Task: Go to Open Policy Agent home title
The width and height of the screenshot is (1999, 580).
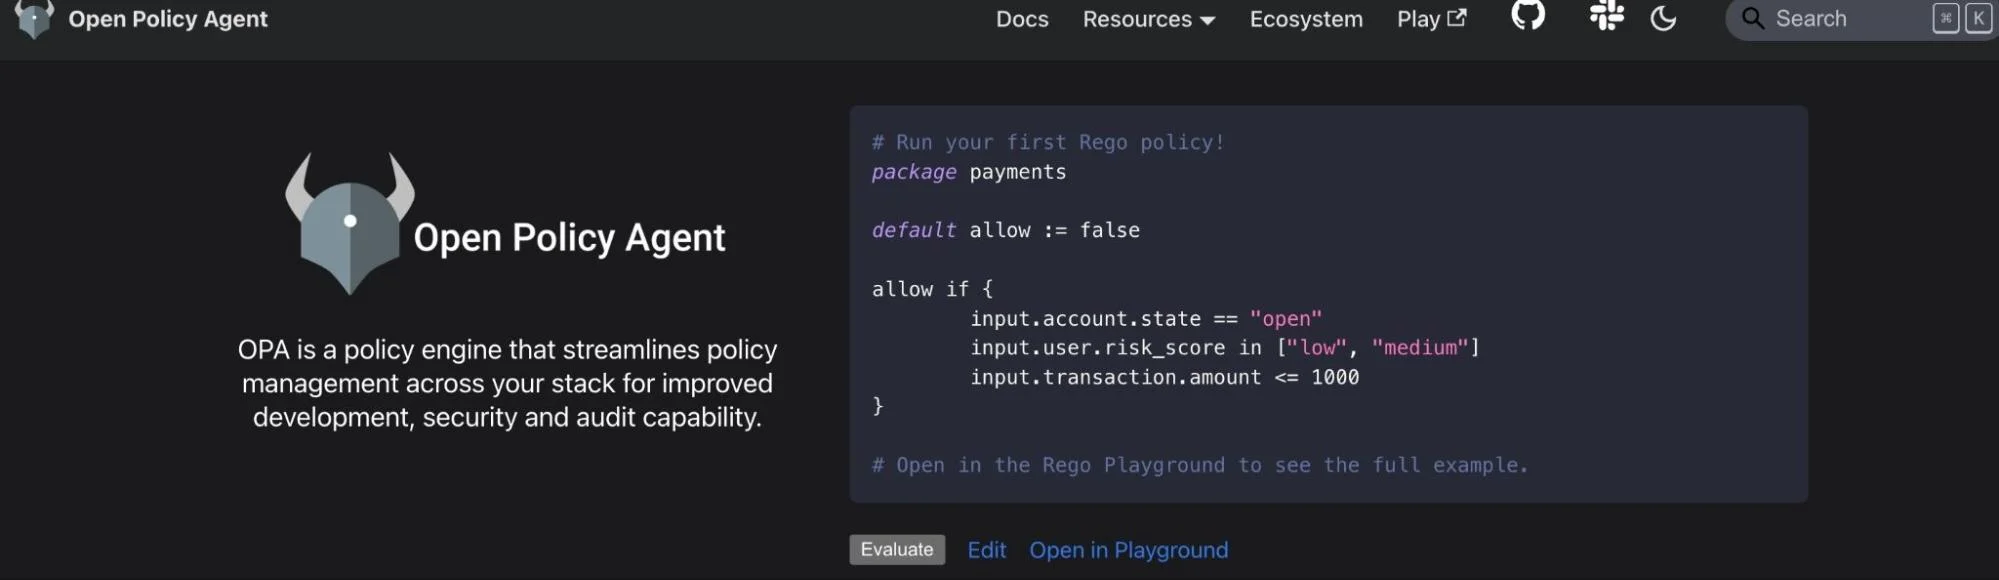Action: click(x=168, y=19)
